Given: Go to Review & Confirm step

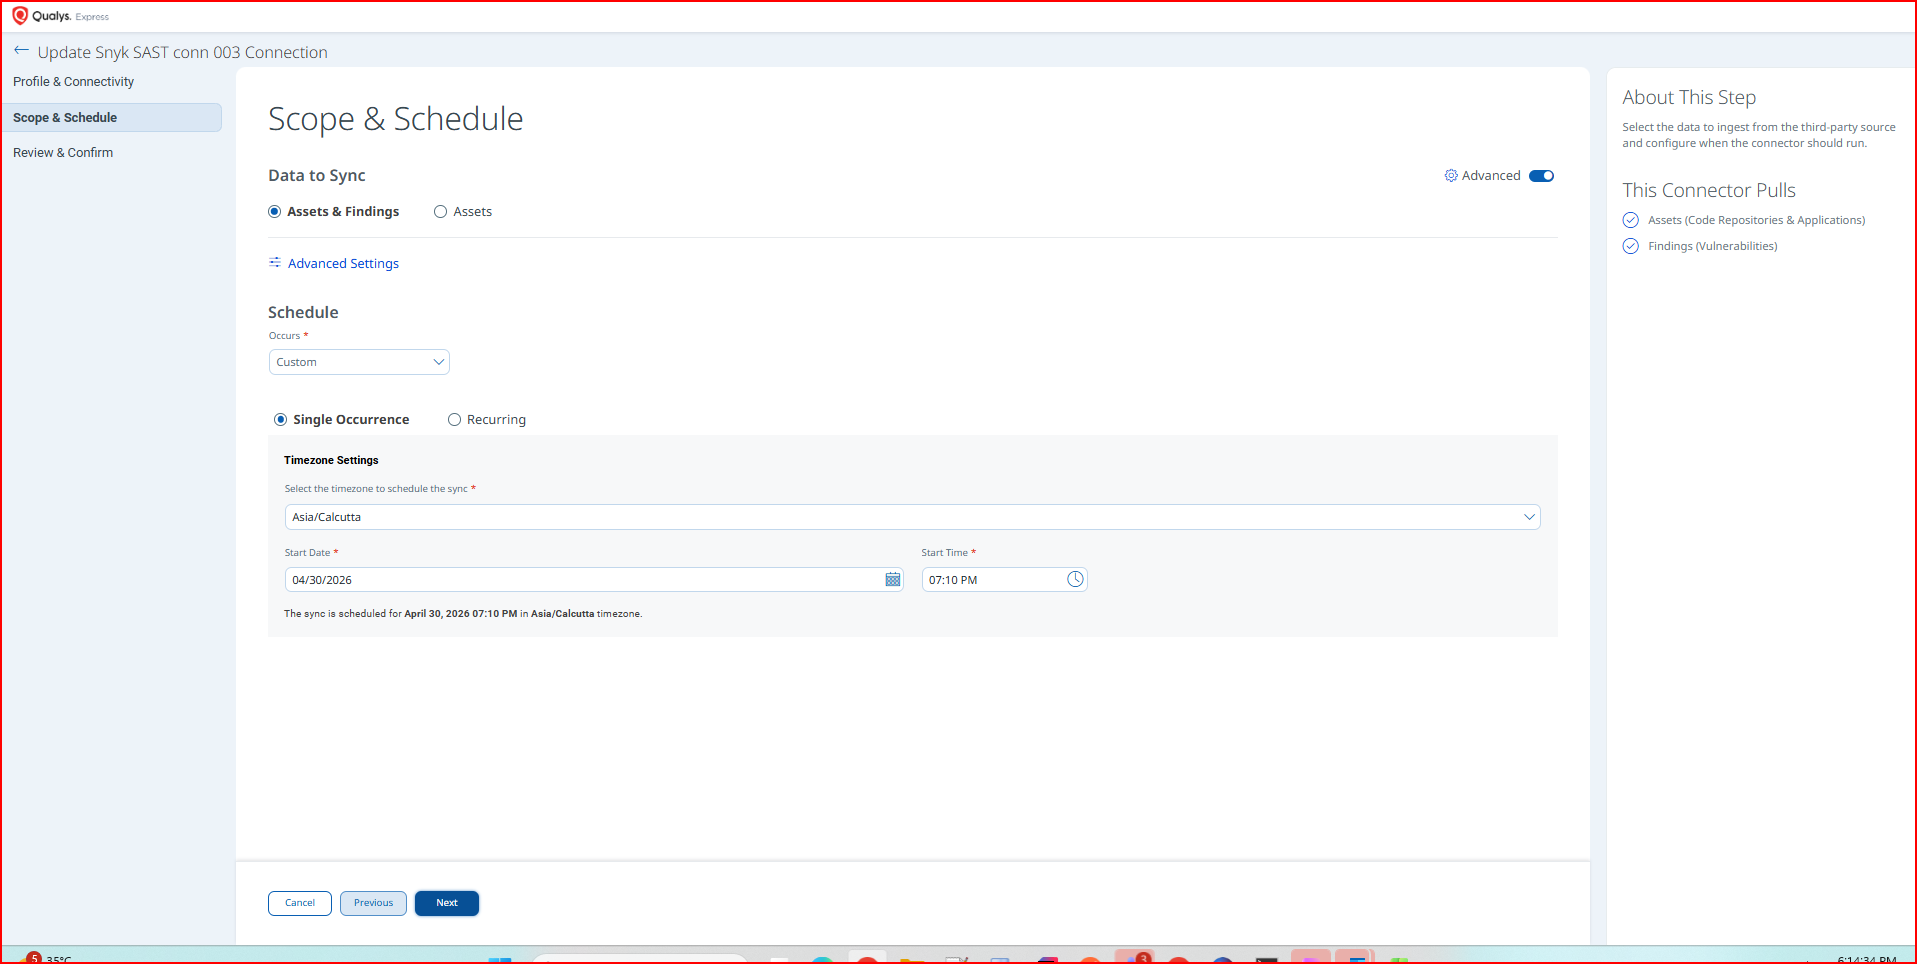Looking at the screenshot, I should (63, 153).
